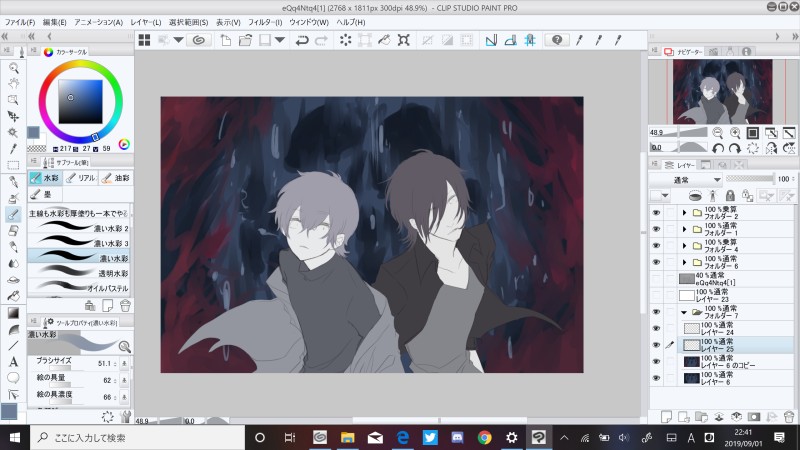Click inside color circle square picker
Screen dimensions: 800x450
pyautogui.click(x=81, y=102)
